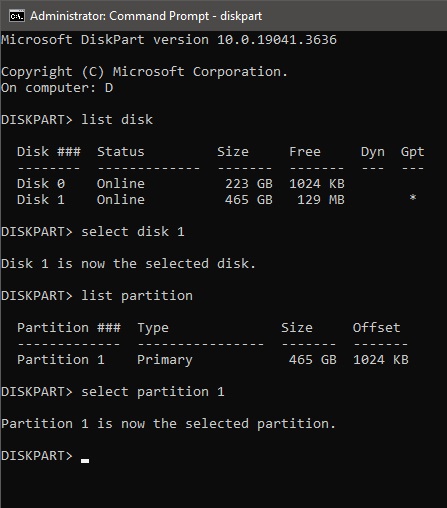Viewport: 447px width, 508px height.
Task: Click the "select partition 1" command
Action: coord(153,392)
